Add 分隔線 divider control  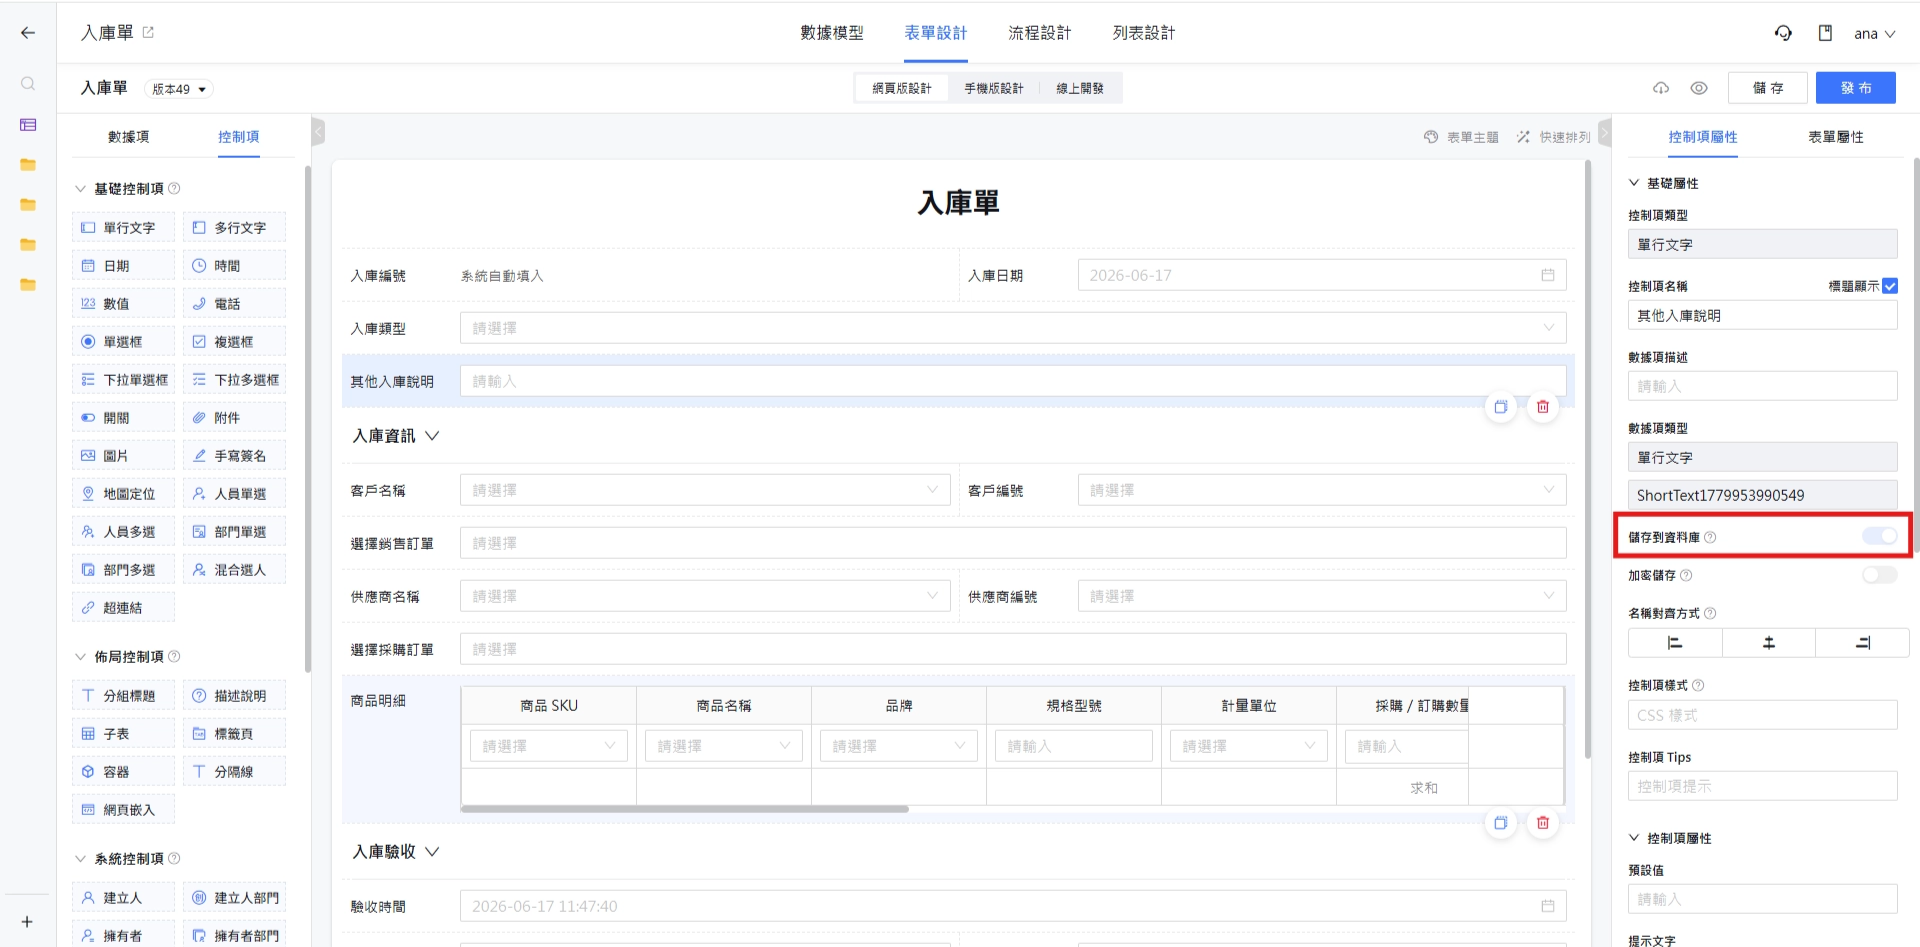click(234, 772)
